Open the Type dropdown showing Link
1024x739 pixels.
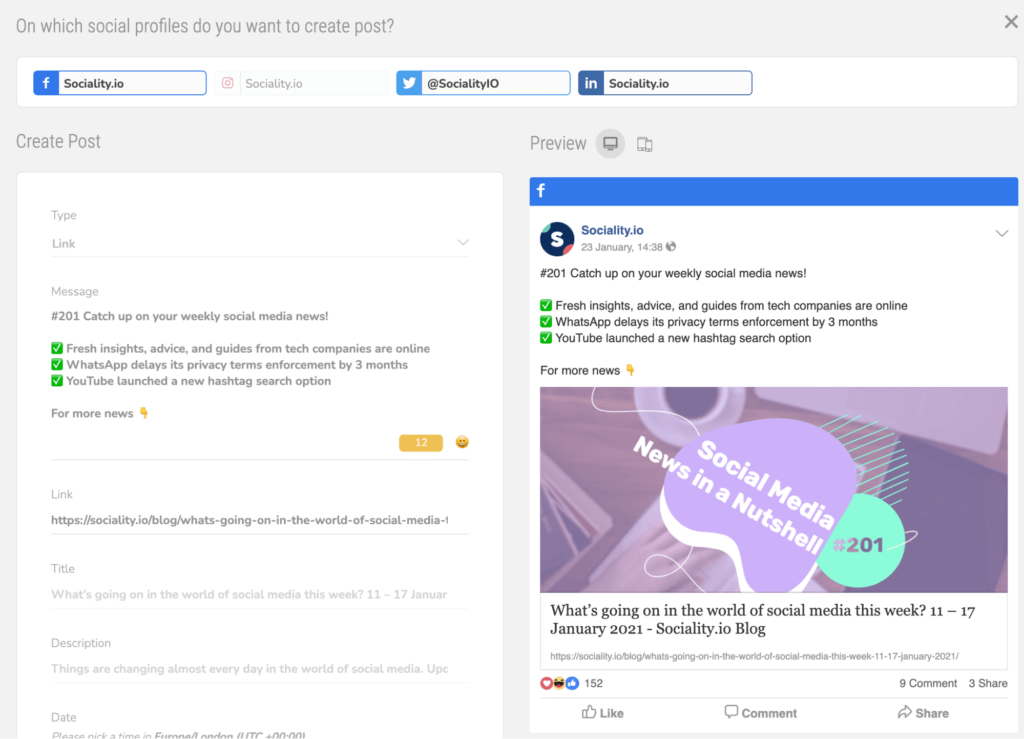260,244
